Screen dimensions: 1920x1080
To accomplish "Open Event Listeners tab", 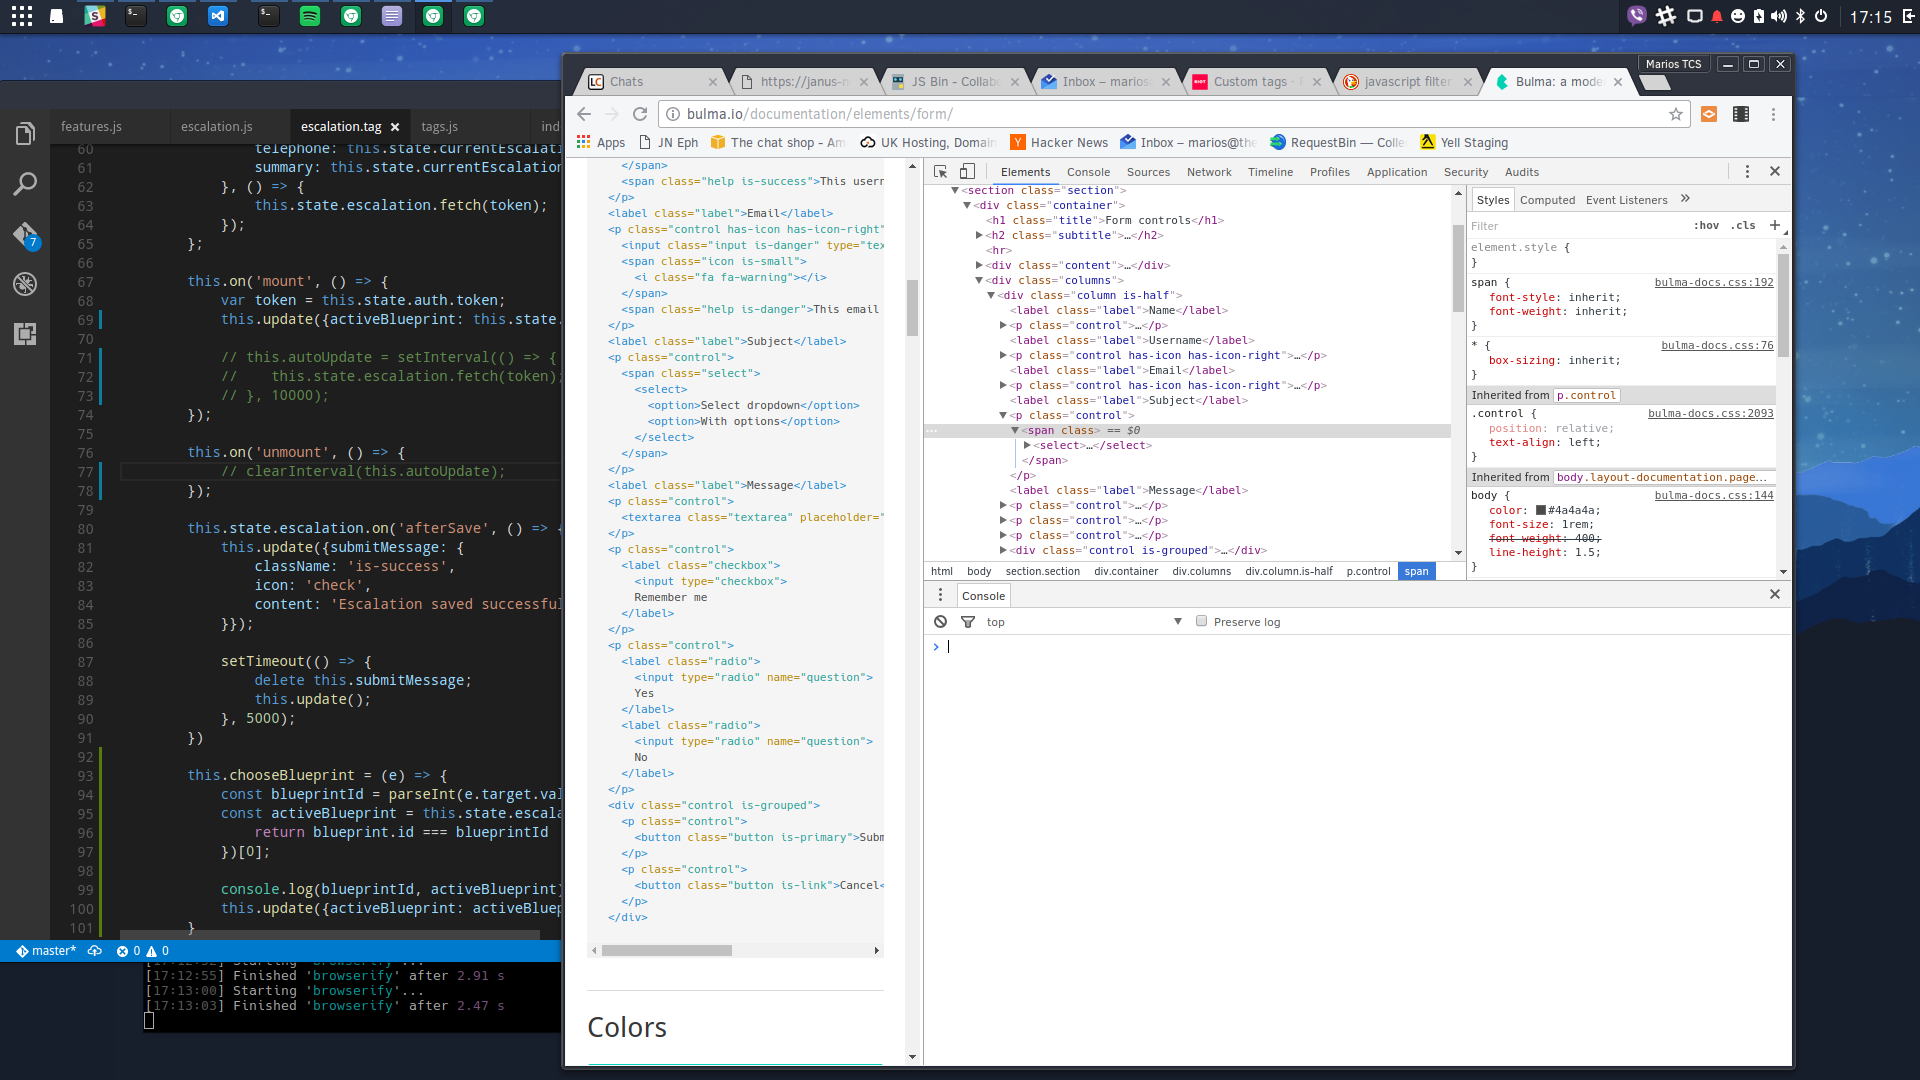I will [x=1626, y=200].
